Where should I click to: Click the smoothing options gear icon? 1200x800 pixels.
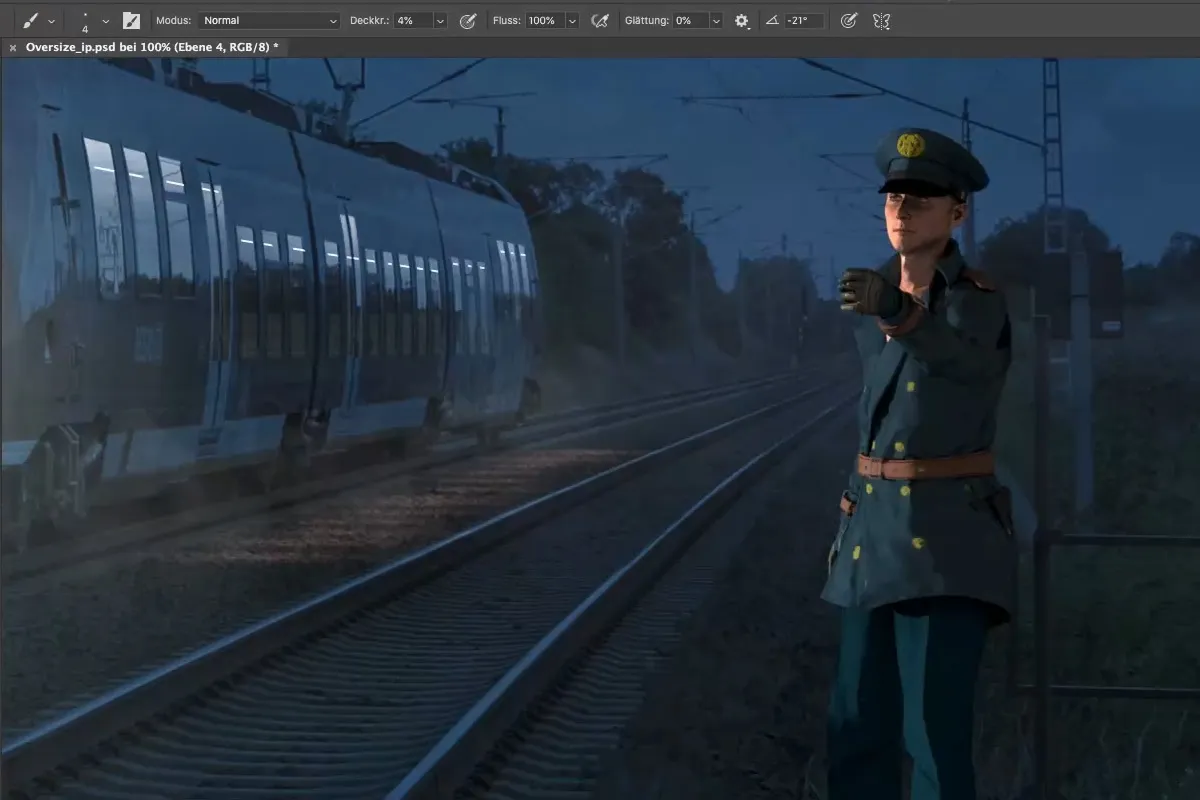tap(741, 19)
